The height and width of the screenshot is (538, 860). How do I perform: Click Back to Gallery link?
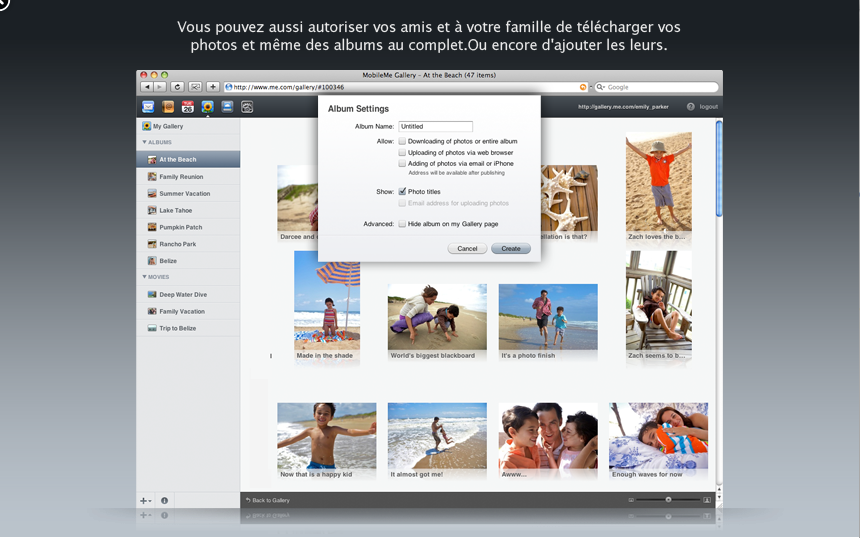268,500
